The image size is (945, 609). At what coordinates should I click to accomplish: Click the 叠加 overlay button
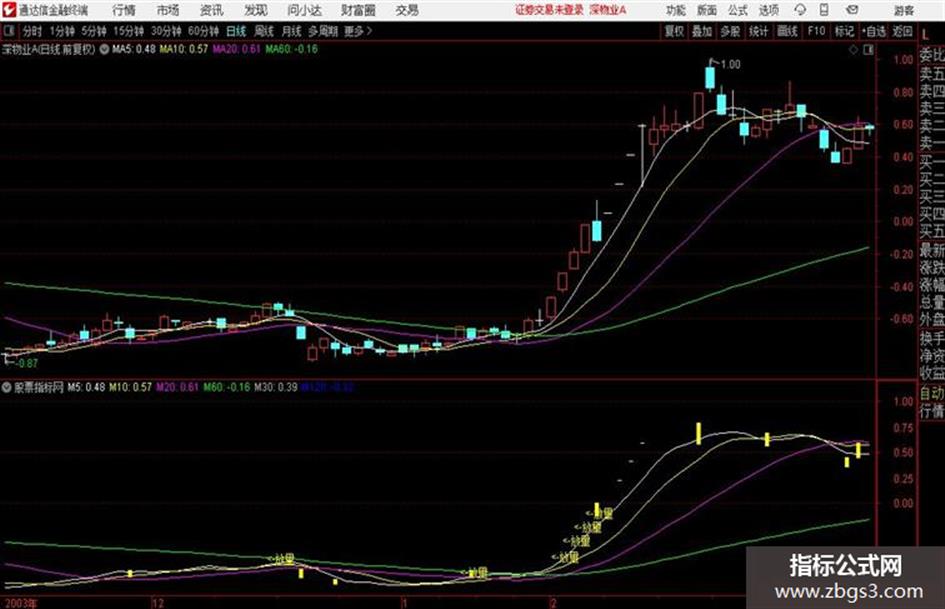coord(702,31)
